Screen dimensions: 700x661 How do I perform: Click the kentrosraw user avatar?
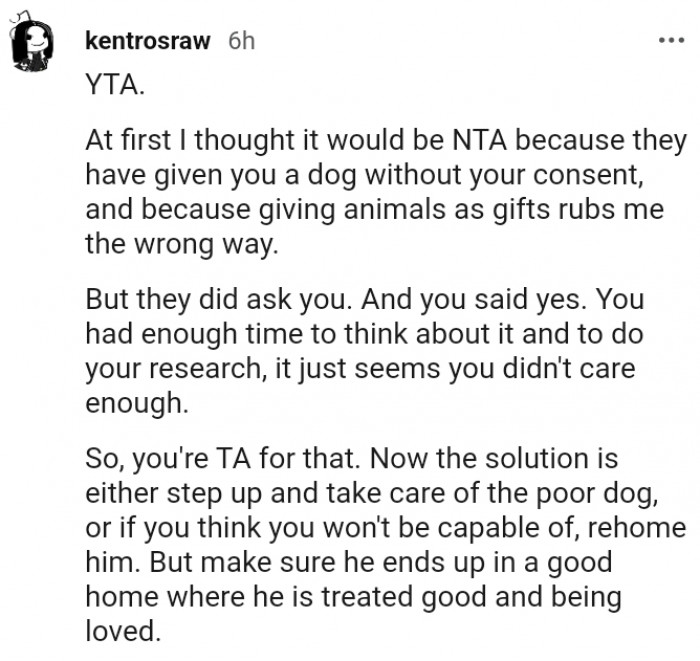click(x=36, y=42)
